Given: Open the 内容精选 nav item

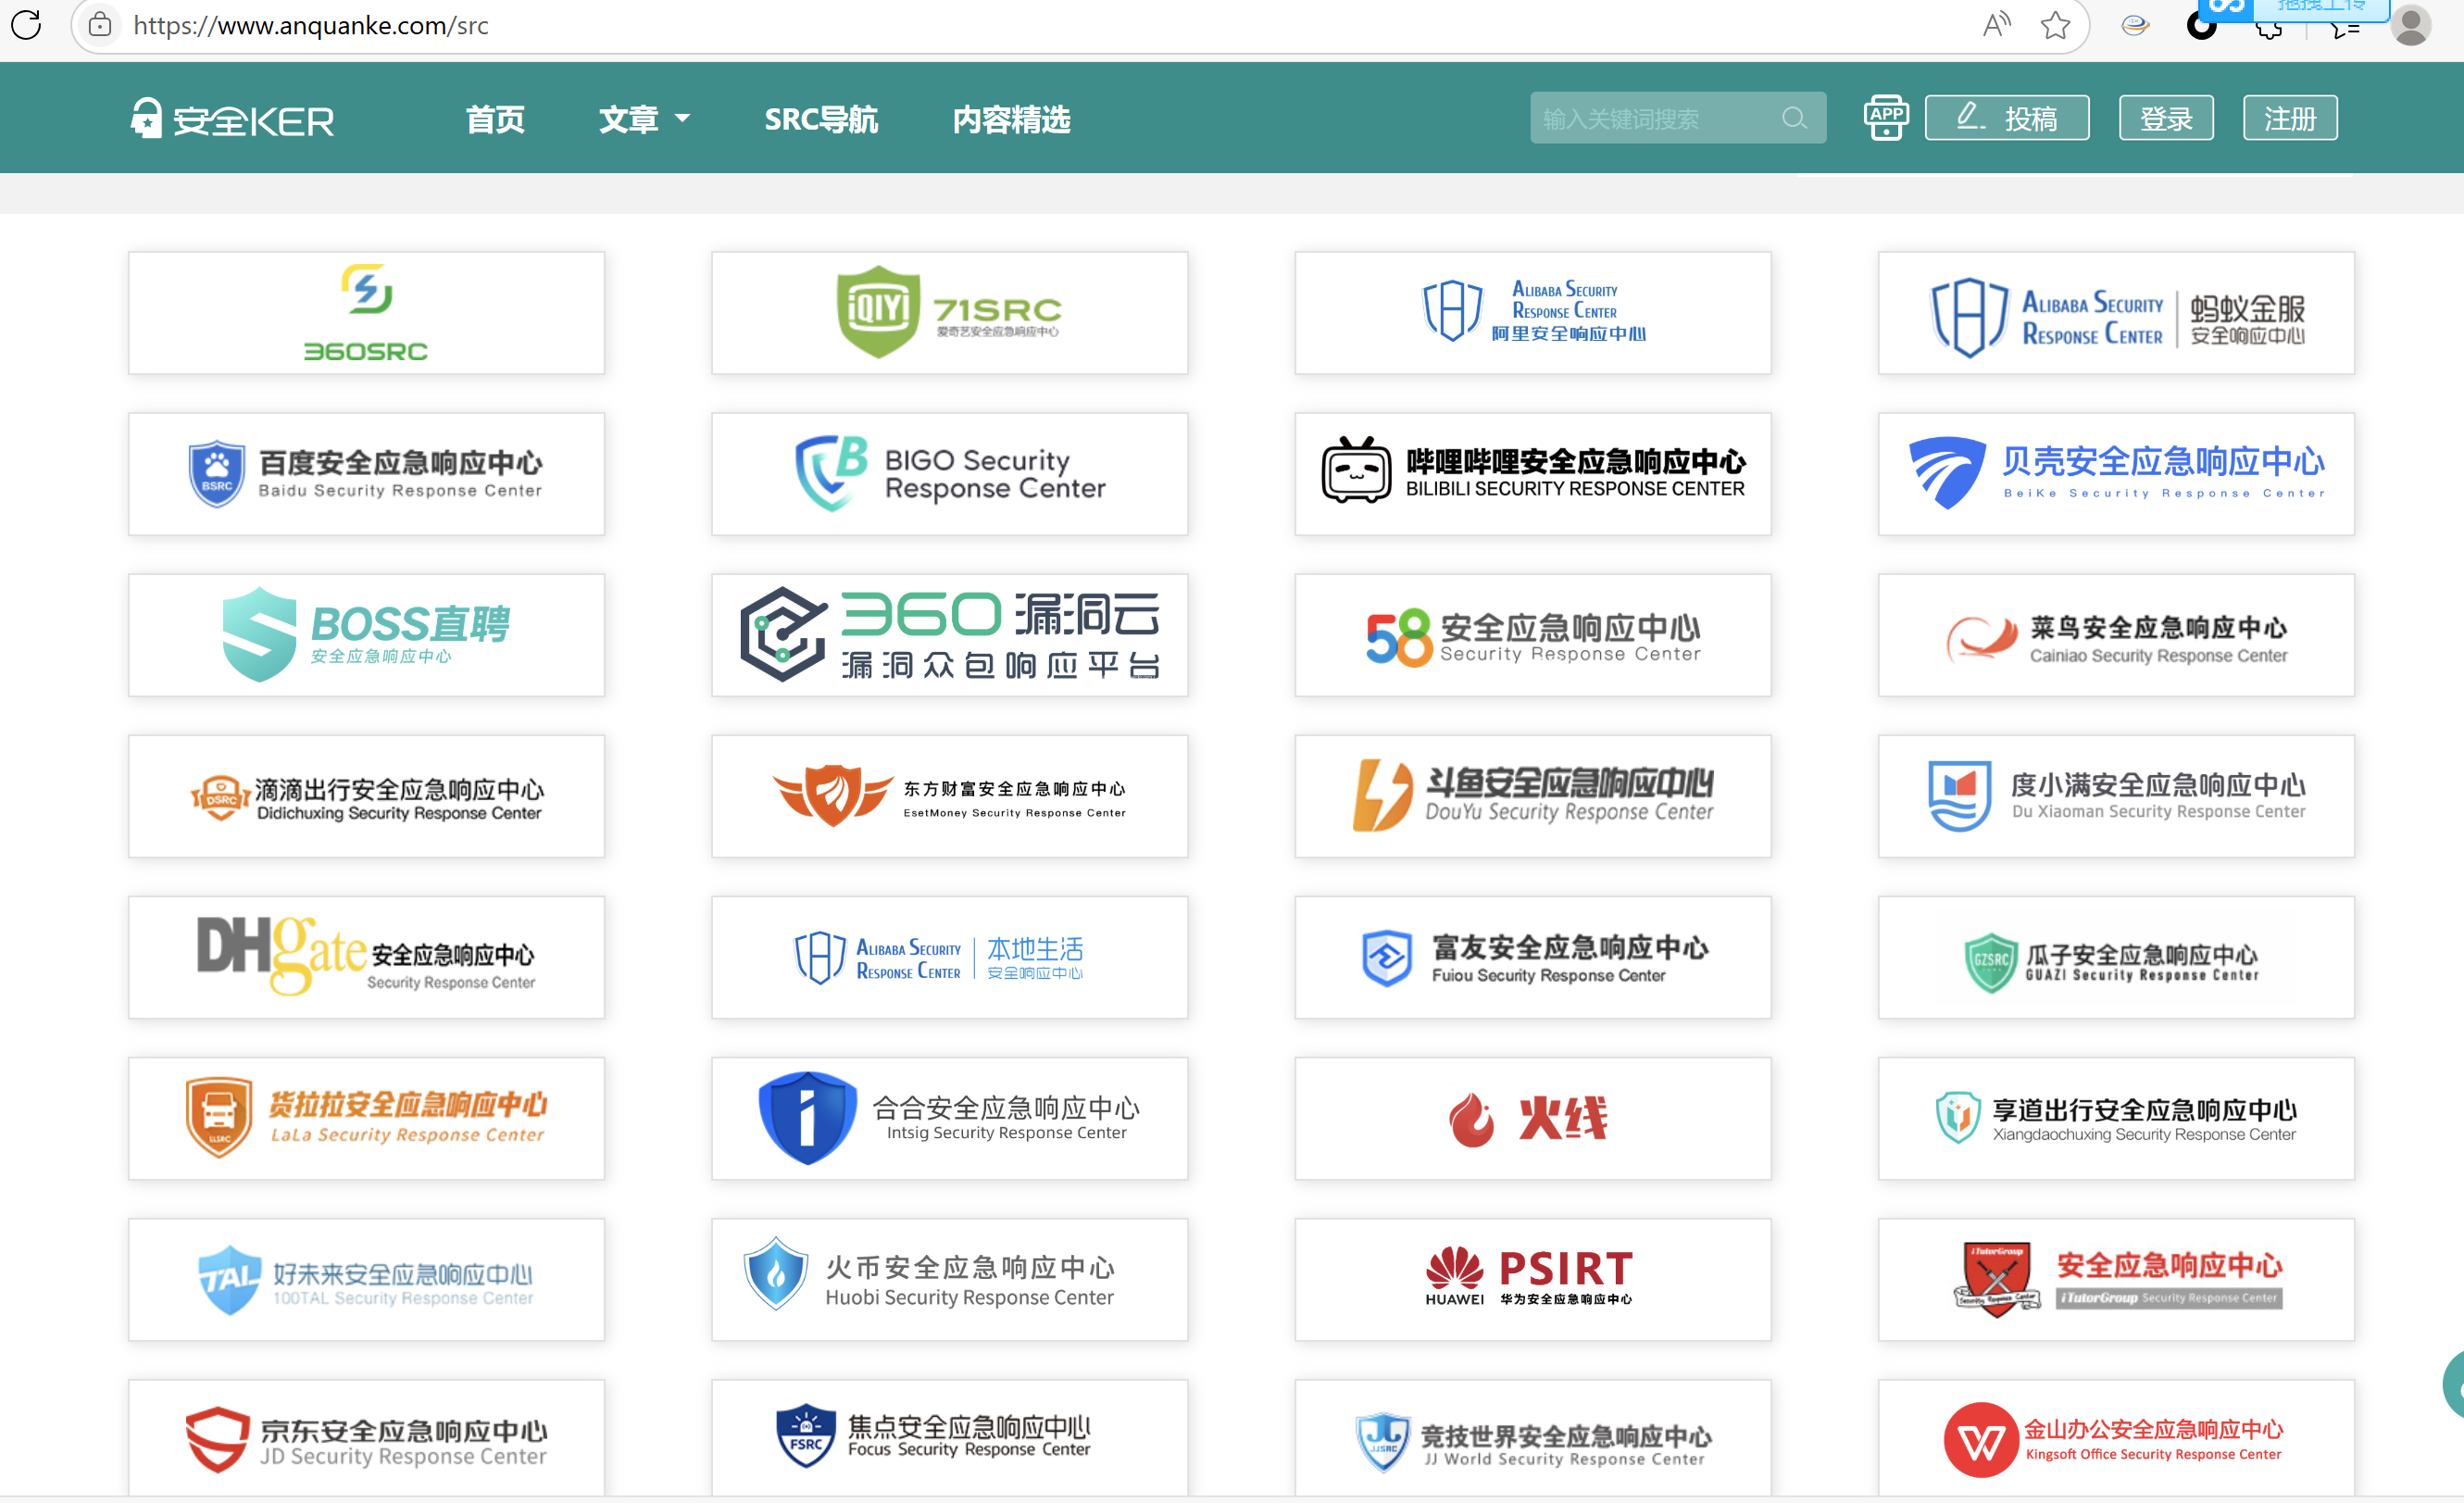Looking at the screenshot, I should point(1011,119).
